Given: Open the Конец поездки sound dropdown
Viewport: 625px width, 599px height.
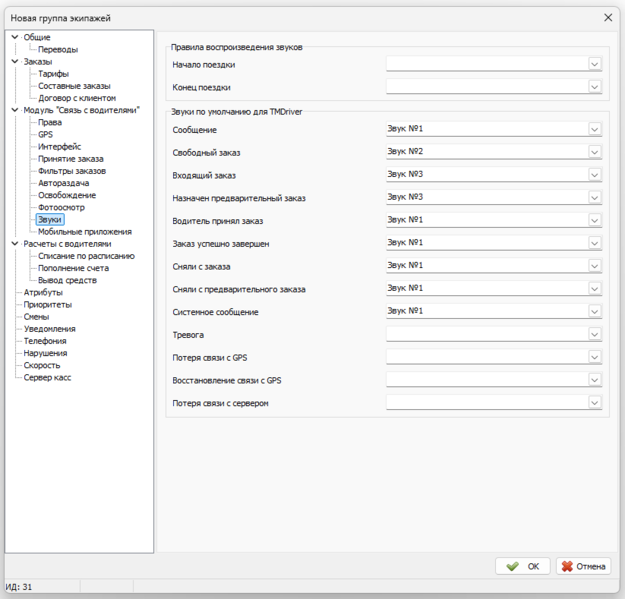Looking at the screenshot, I should pyautogui.click(x=595, y=87).
